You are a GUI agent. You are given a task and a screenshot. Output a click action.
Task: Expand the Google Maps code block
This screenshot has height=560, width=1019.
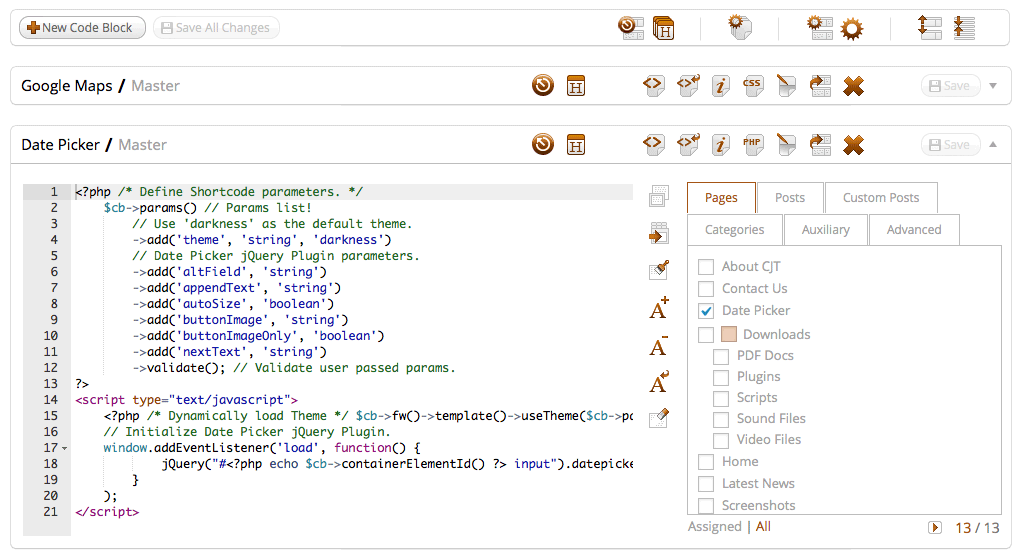coord(993,86)
